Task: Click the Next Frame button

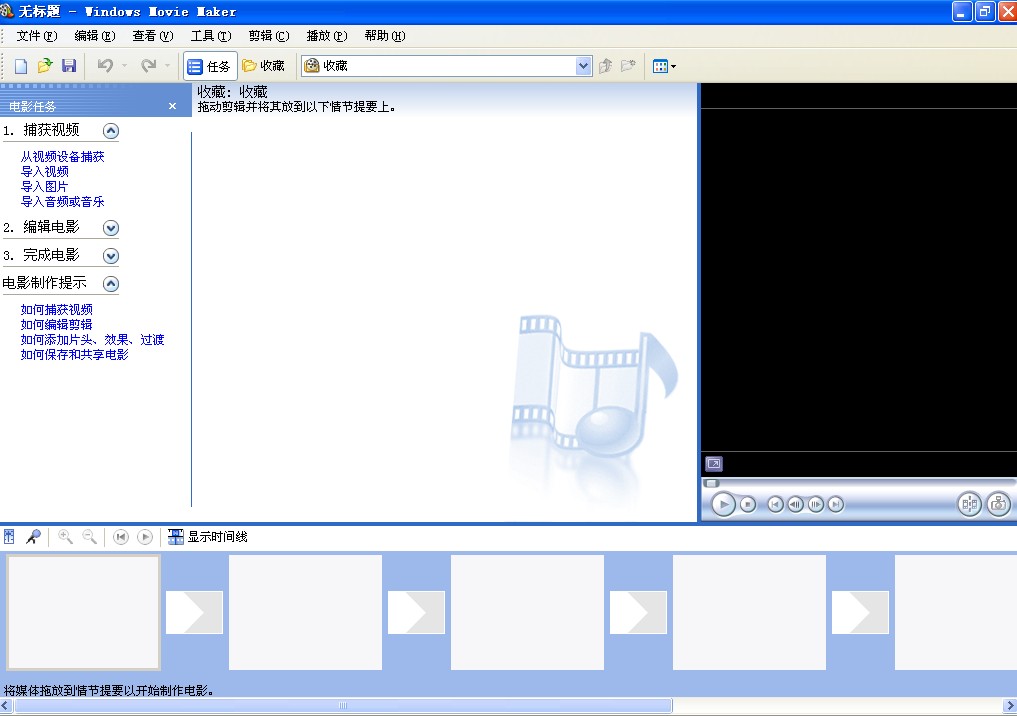Action: (x=815, y=504)
